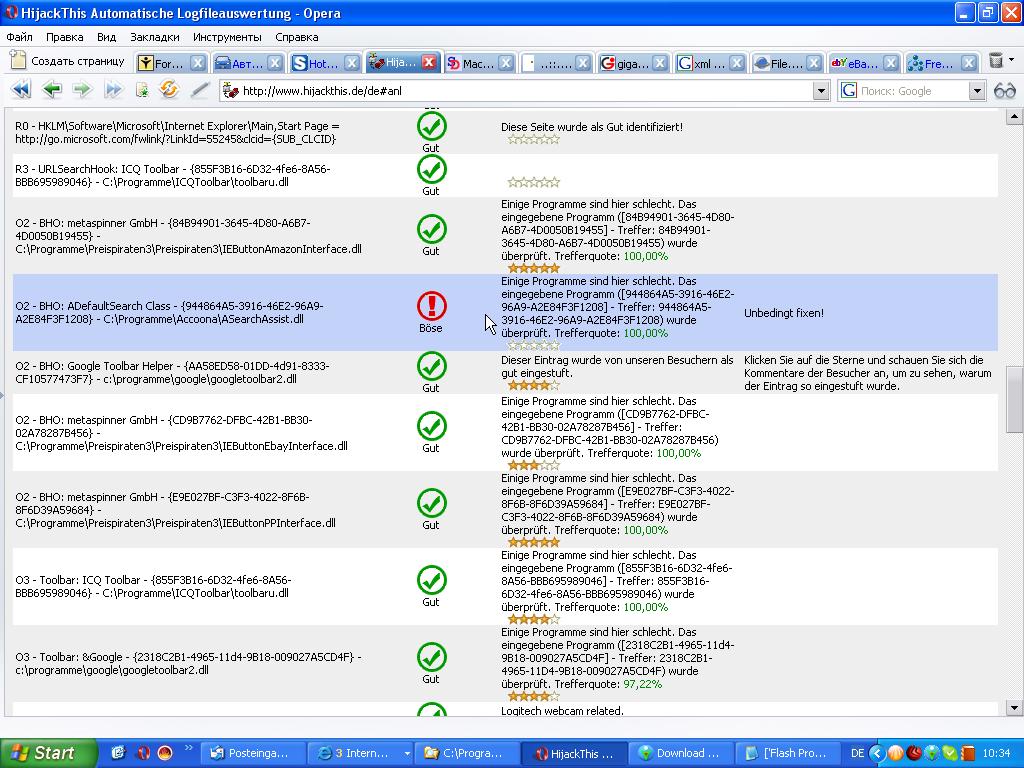Open Download… taskbar window
1024x768 pixels.
pos(680,753)
